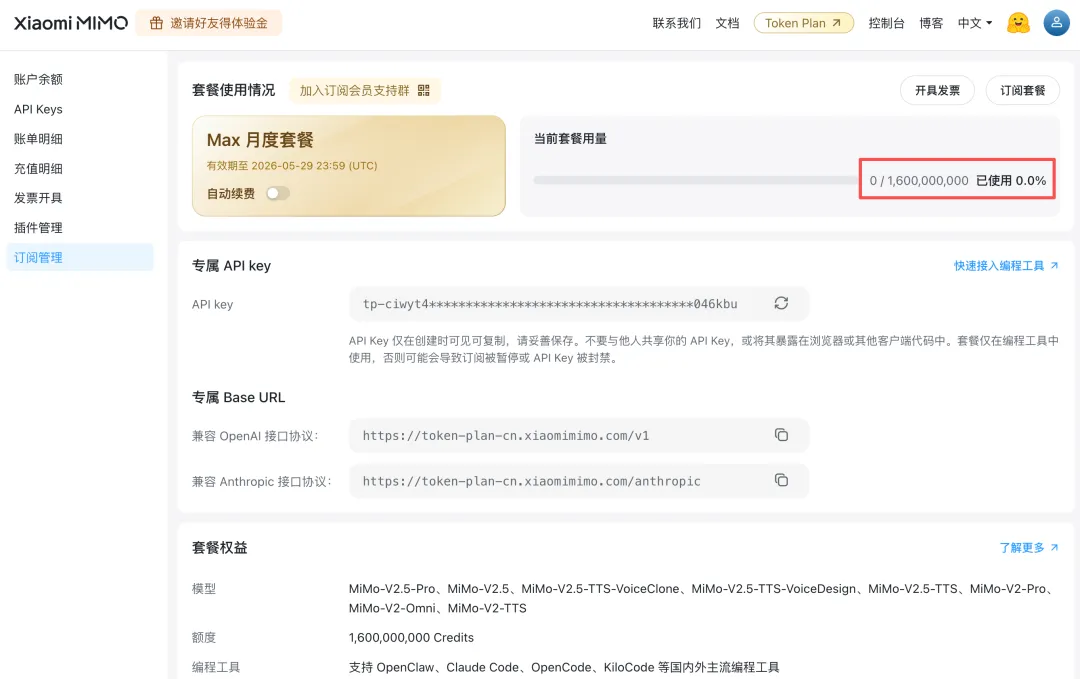Click the QR code icon for member group

tap(424, 90)
